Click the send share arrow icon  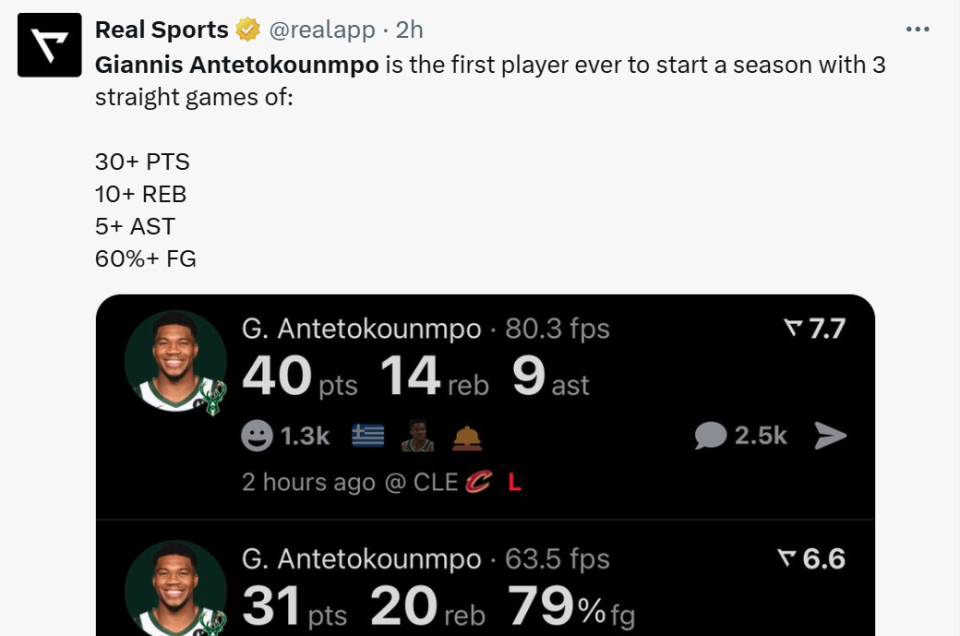click(x=830, y=435)
